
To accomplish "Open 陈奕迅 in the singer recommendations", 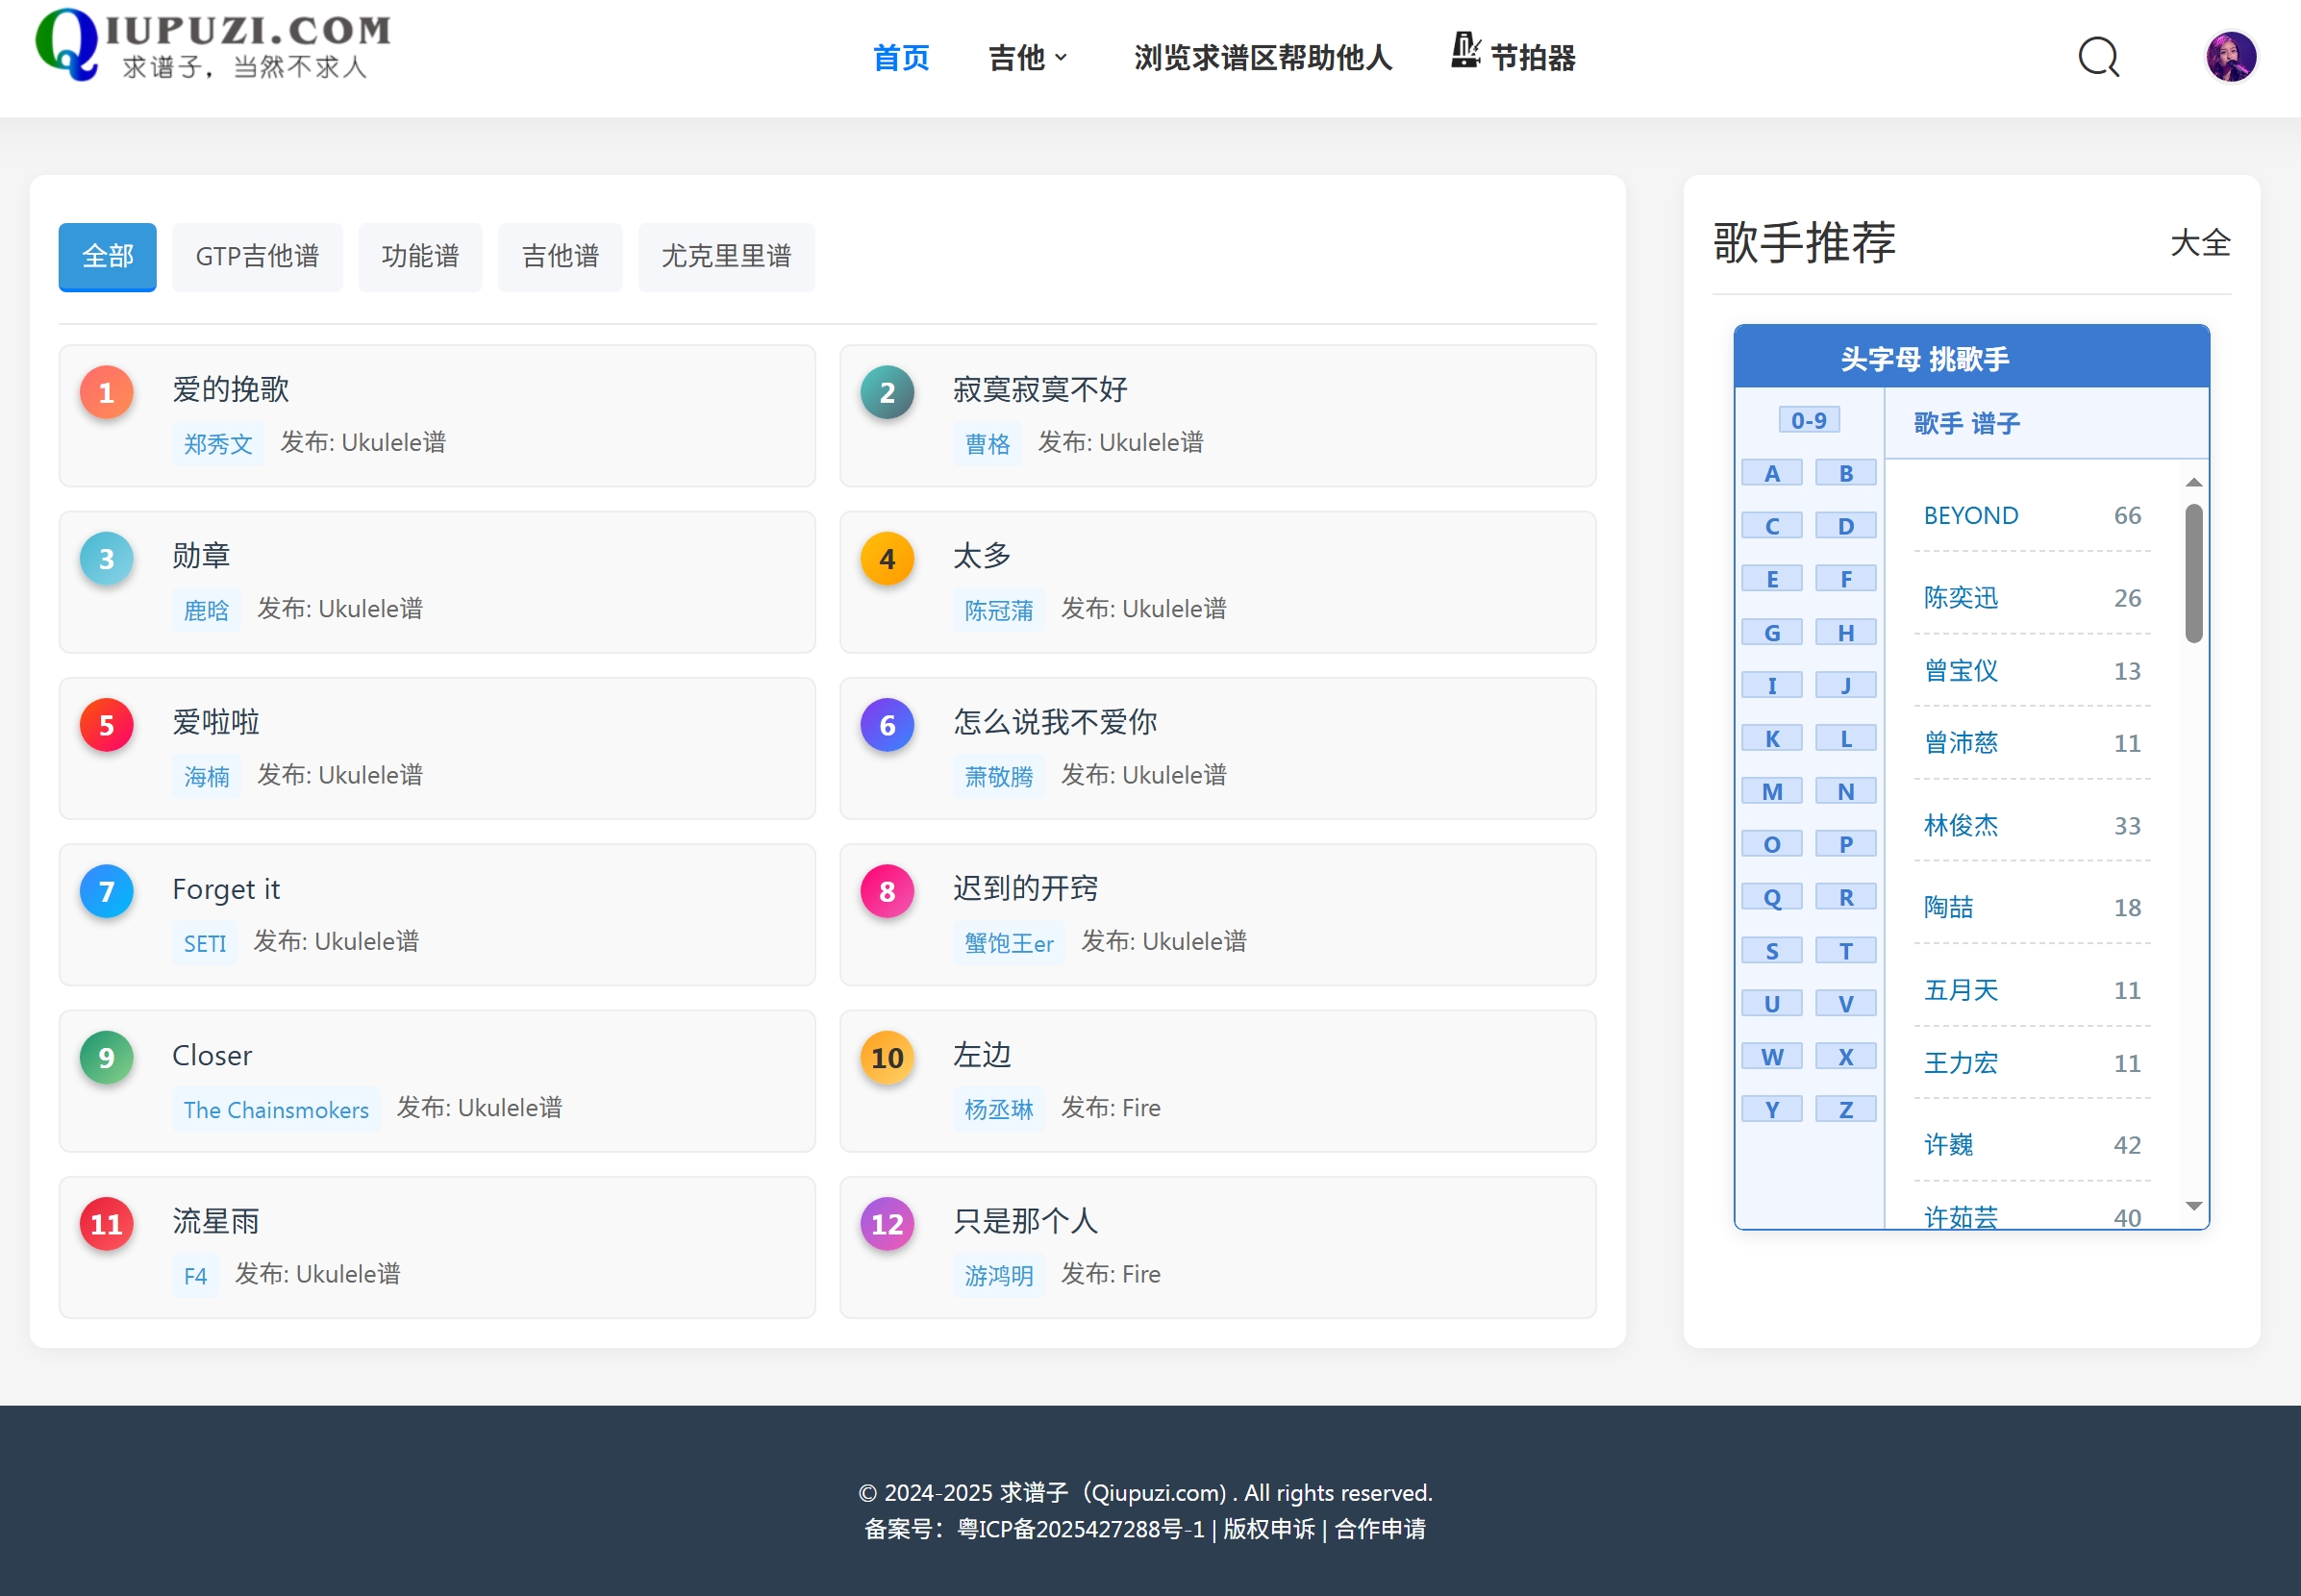I will pyautogui.click(x=1959, y=598).
